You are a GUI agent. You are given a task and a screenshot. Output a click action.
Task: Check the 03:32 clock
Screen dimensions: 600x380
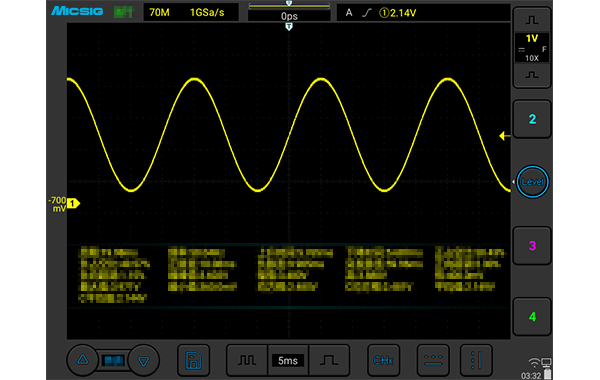(531, 376)
